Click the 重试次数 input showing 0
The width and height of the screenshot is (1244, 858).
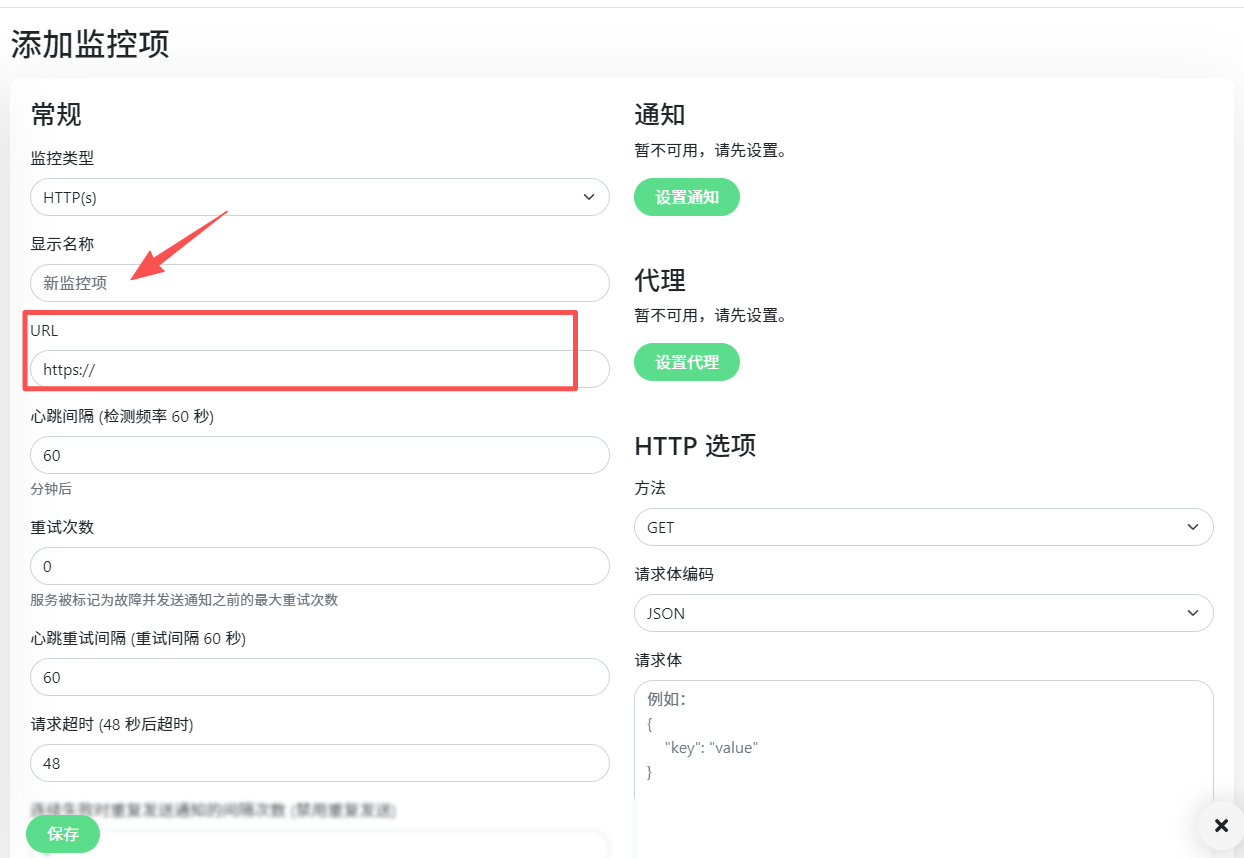(x=320, y=566)
